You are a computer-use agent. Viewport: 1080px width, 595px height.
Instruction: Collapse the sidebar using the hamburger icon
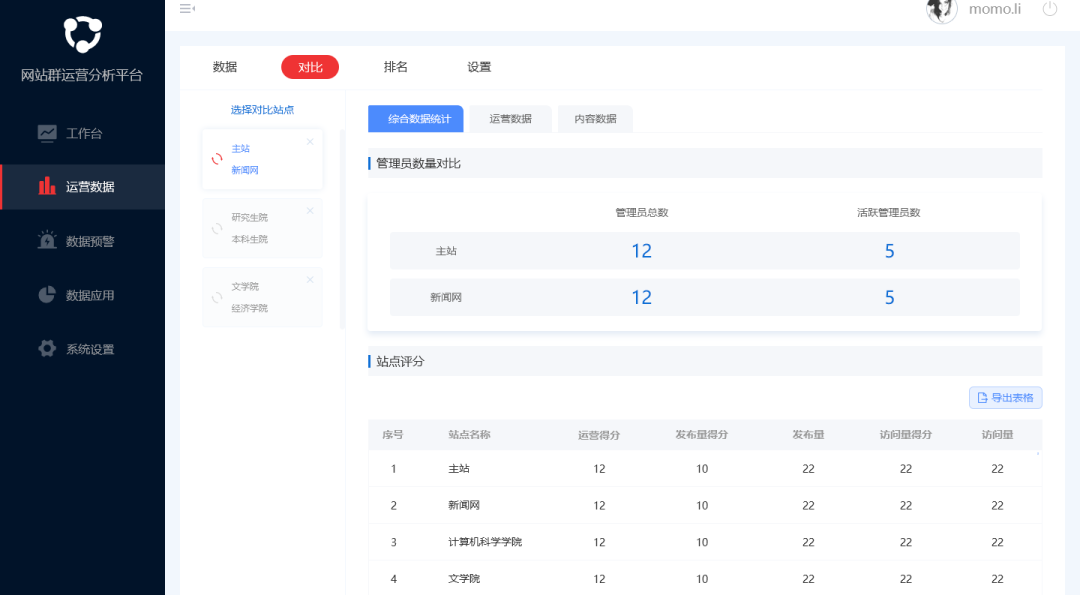185,8
